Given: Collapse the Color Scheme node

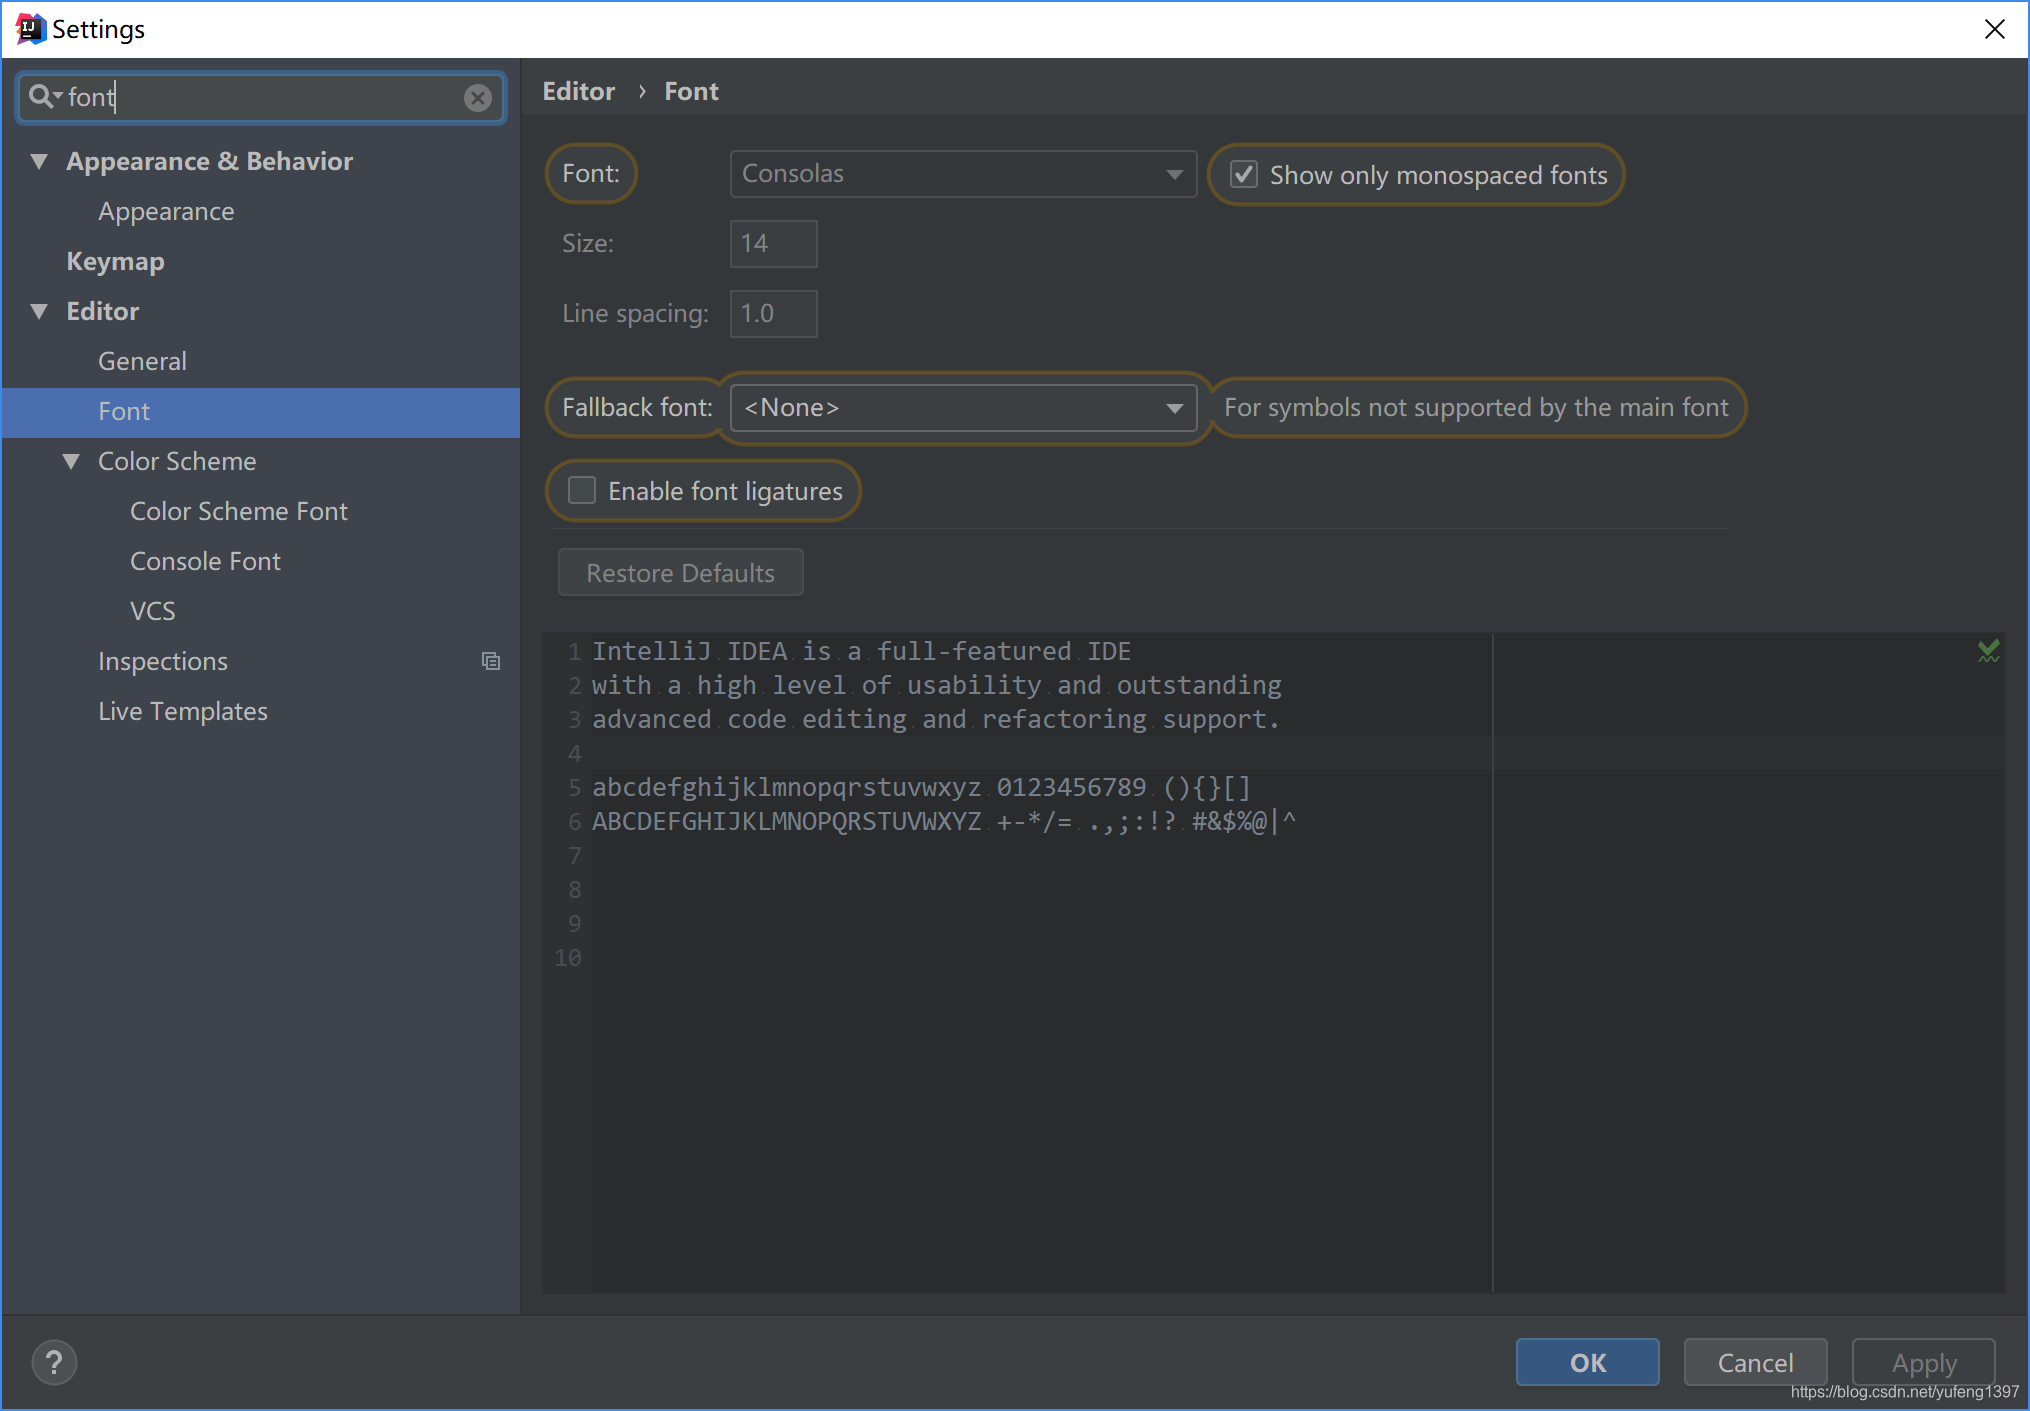Looking at the screenshot, I should click(x=71, y=461).
